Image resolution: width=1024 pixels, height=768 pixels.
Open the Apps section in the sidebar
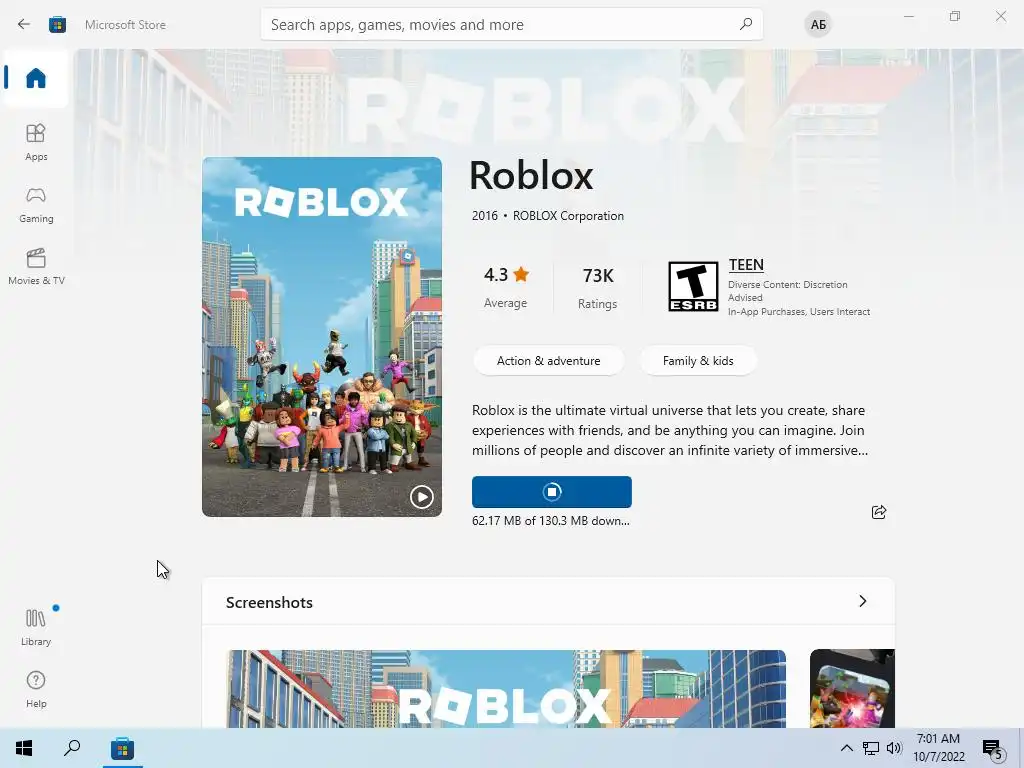point(36,142)
